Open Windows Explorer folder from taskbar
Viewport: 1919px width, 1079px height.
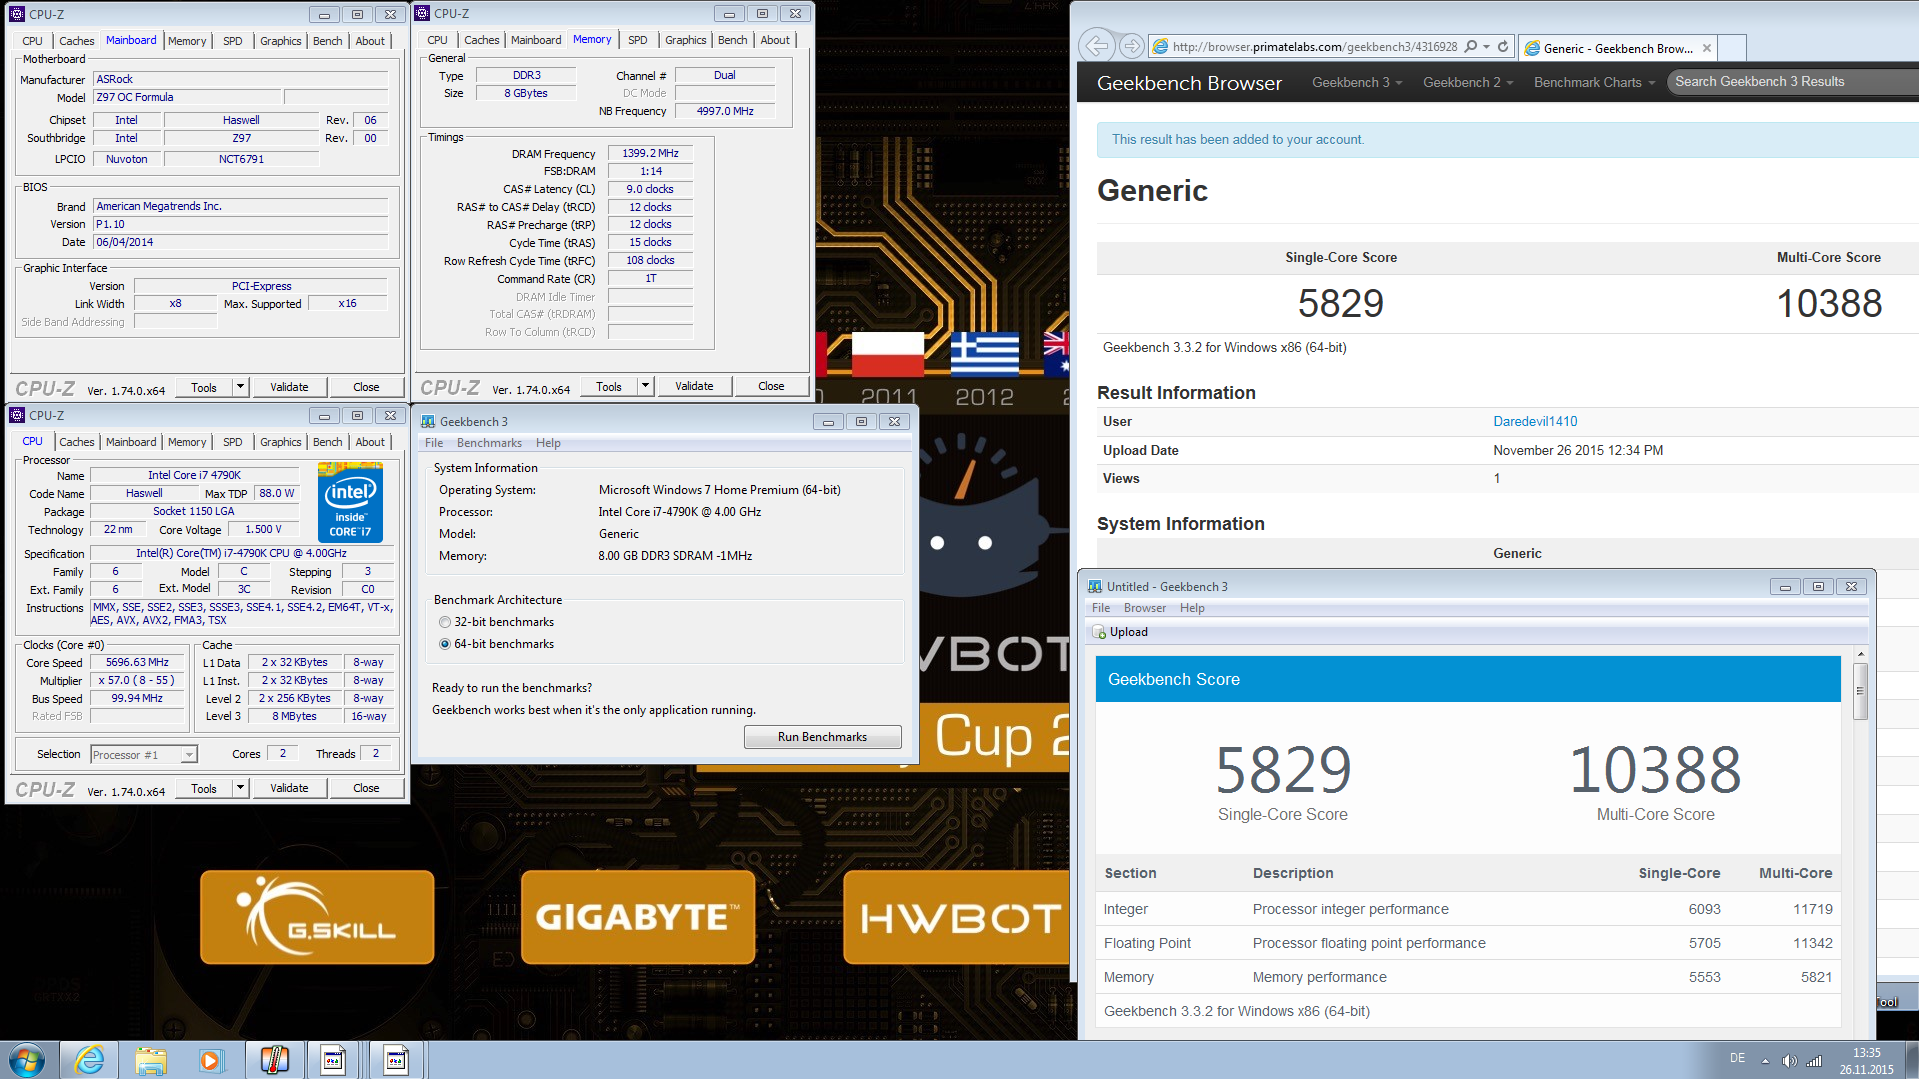(151, 1060)
